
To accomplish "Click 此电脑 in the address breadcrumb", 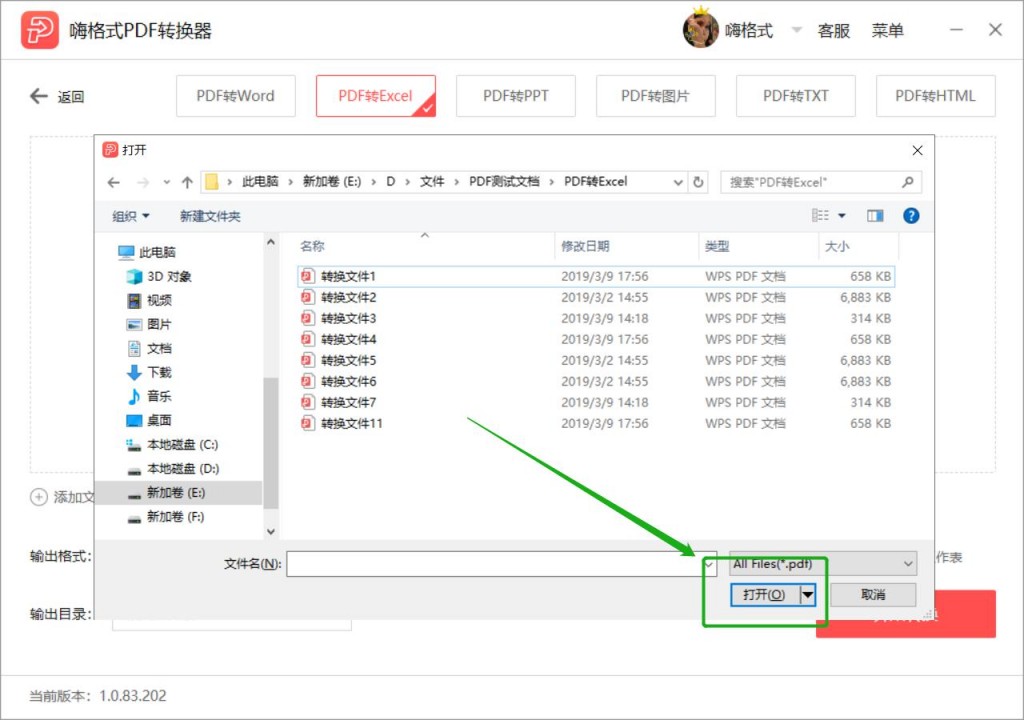I will click(x=260, y=182).
